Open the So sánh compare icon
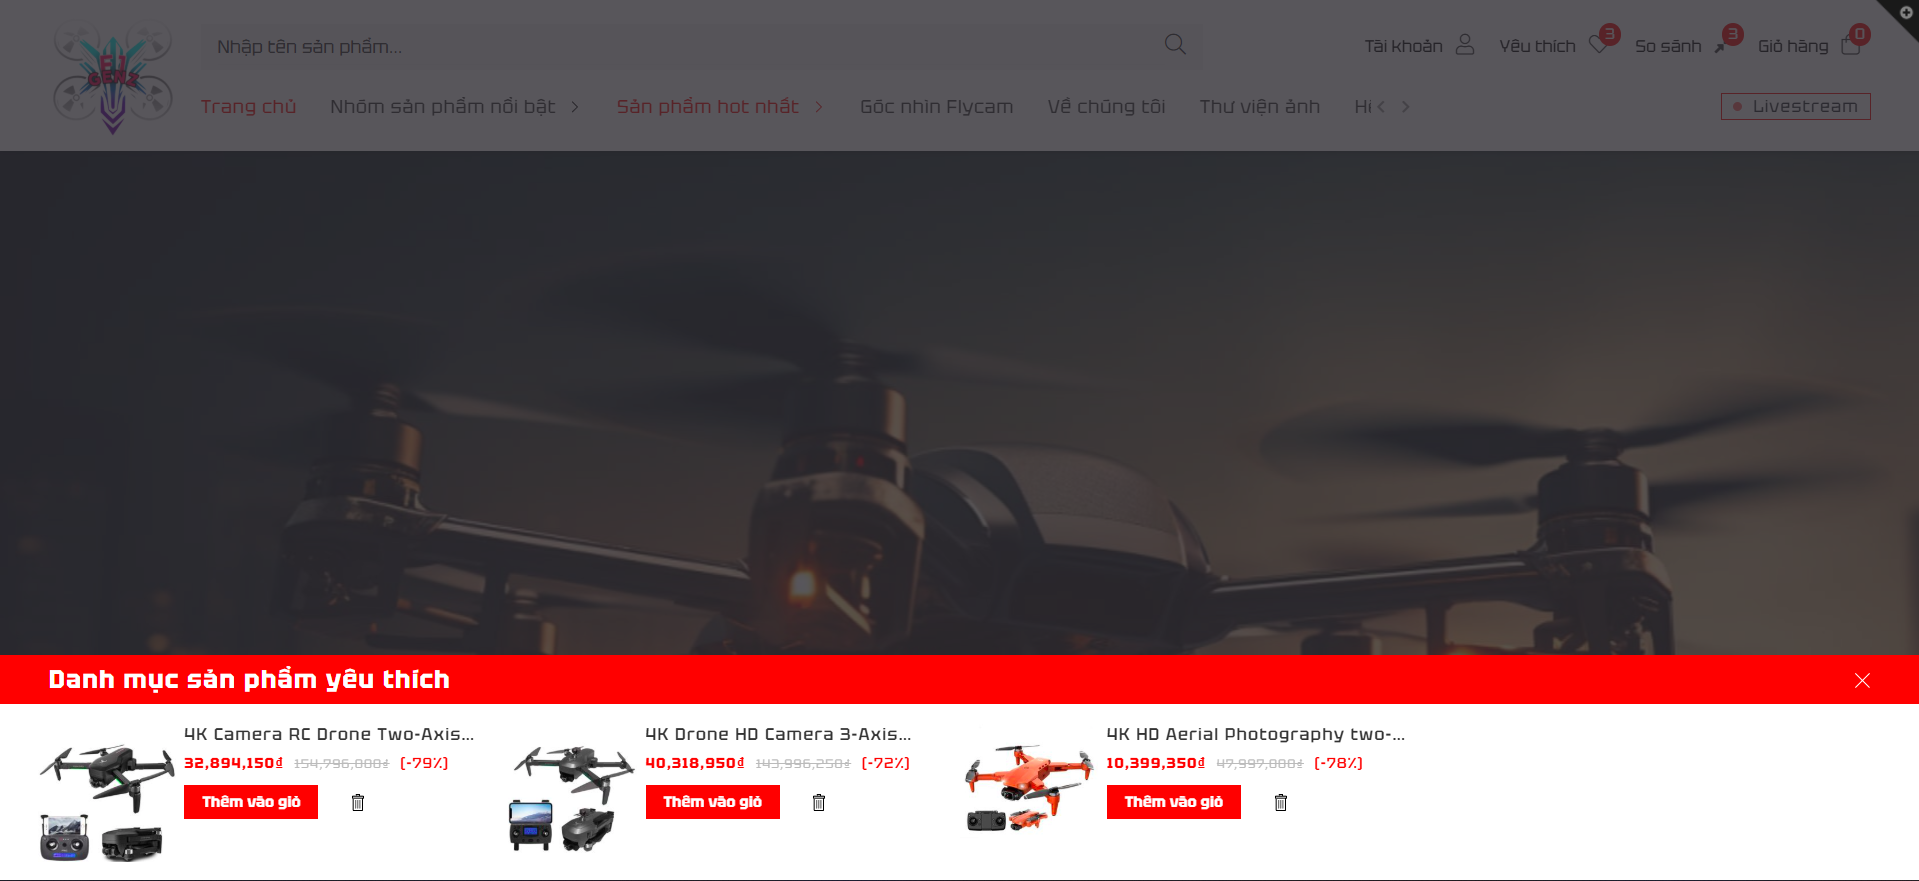Viewport: 1919px width, 881px height. pos(1721,46)
